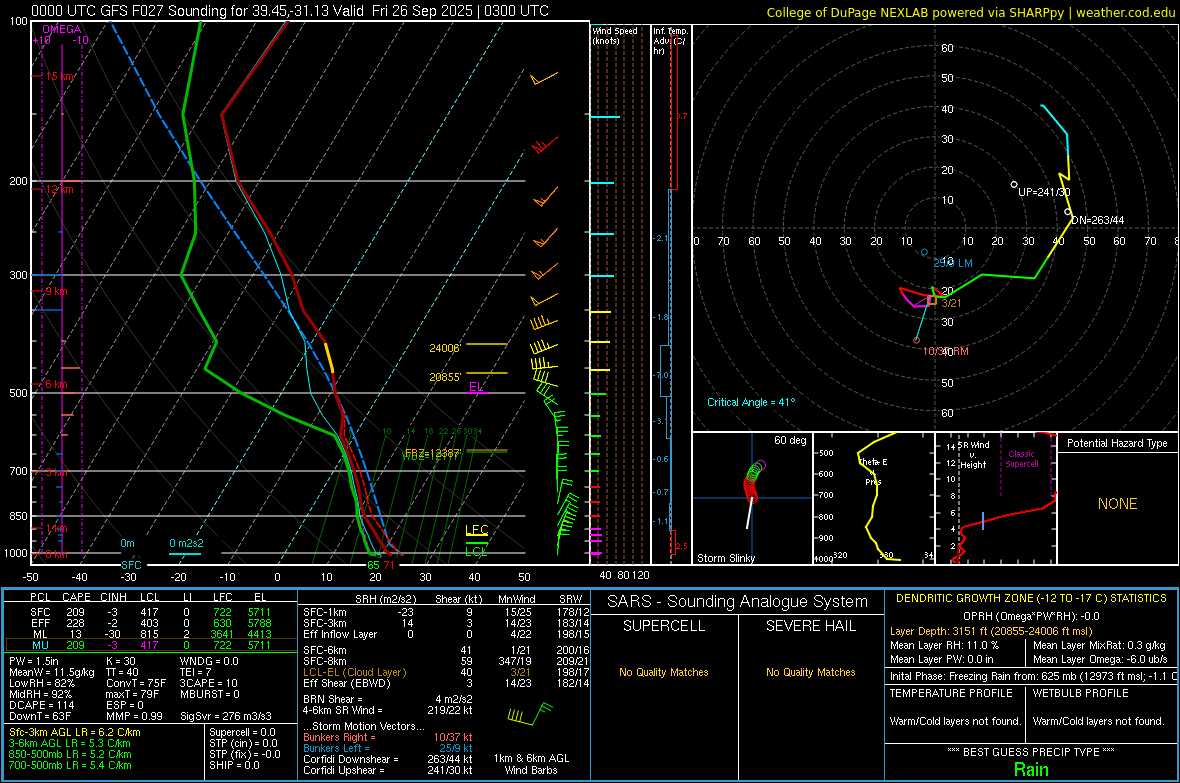
Task: Click the WETBULB PROFILE heading
Action: point(1081,693)
